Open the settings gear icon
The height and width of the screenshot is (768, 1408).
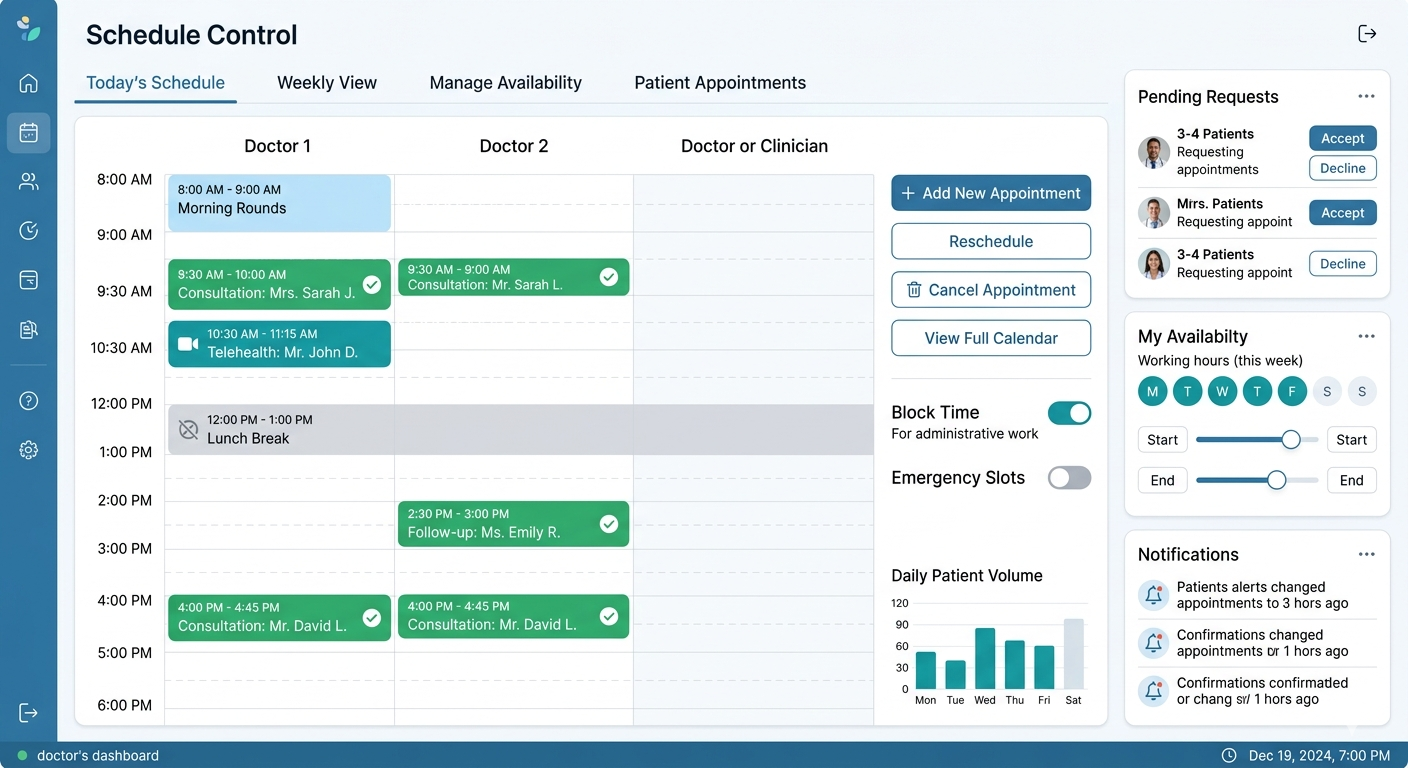28,450
